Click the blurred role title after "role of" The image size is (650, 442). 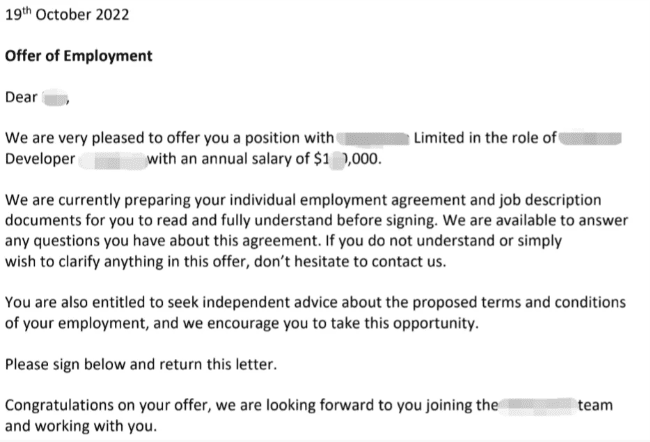(x=590, y=138)
